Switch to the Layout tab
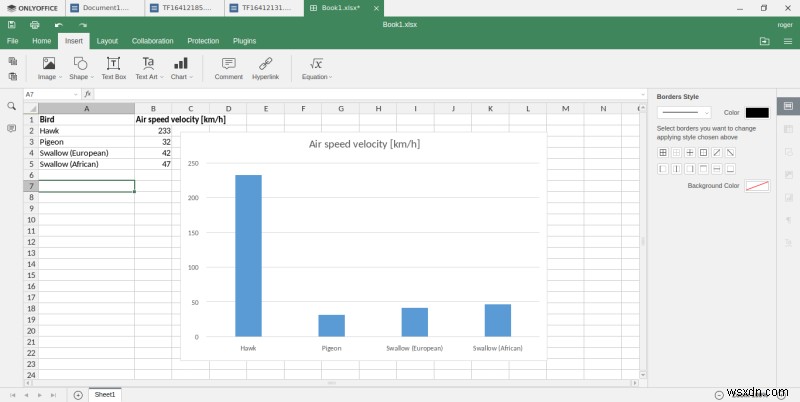This screenshot has height=402, width=800. (x=107, y=41)
